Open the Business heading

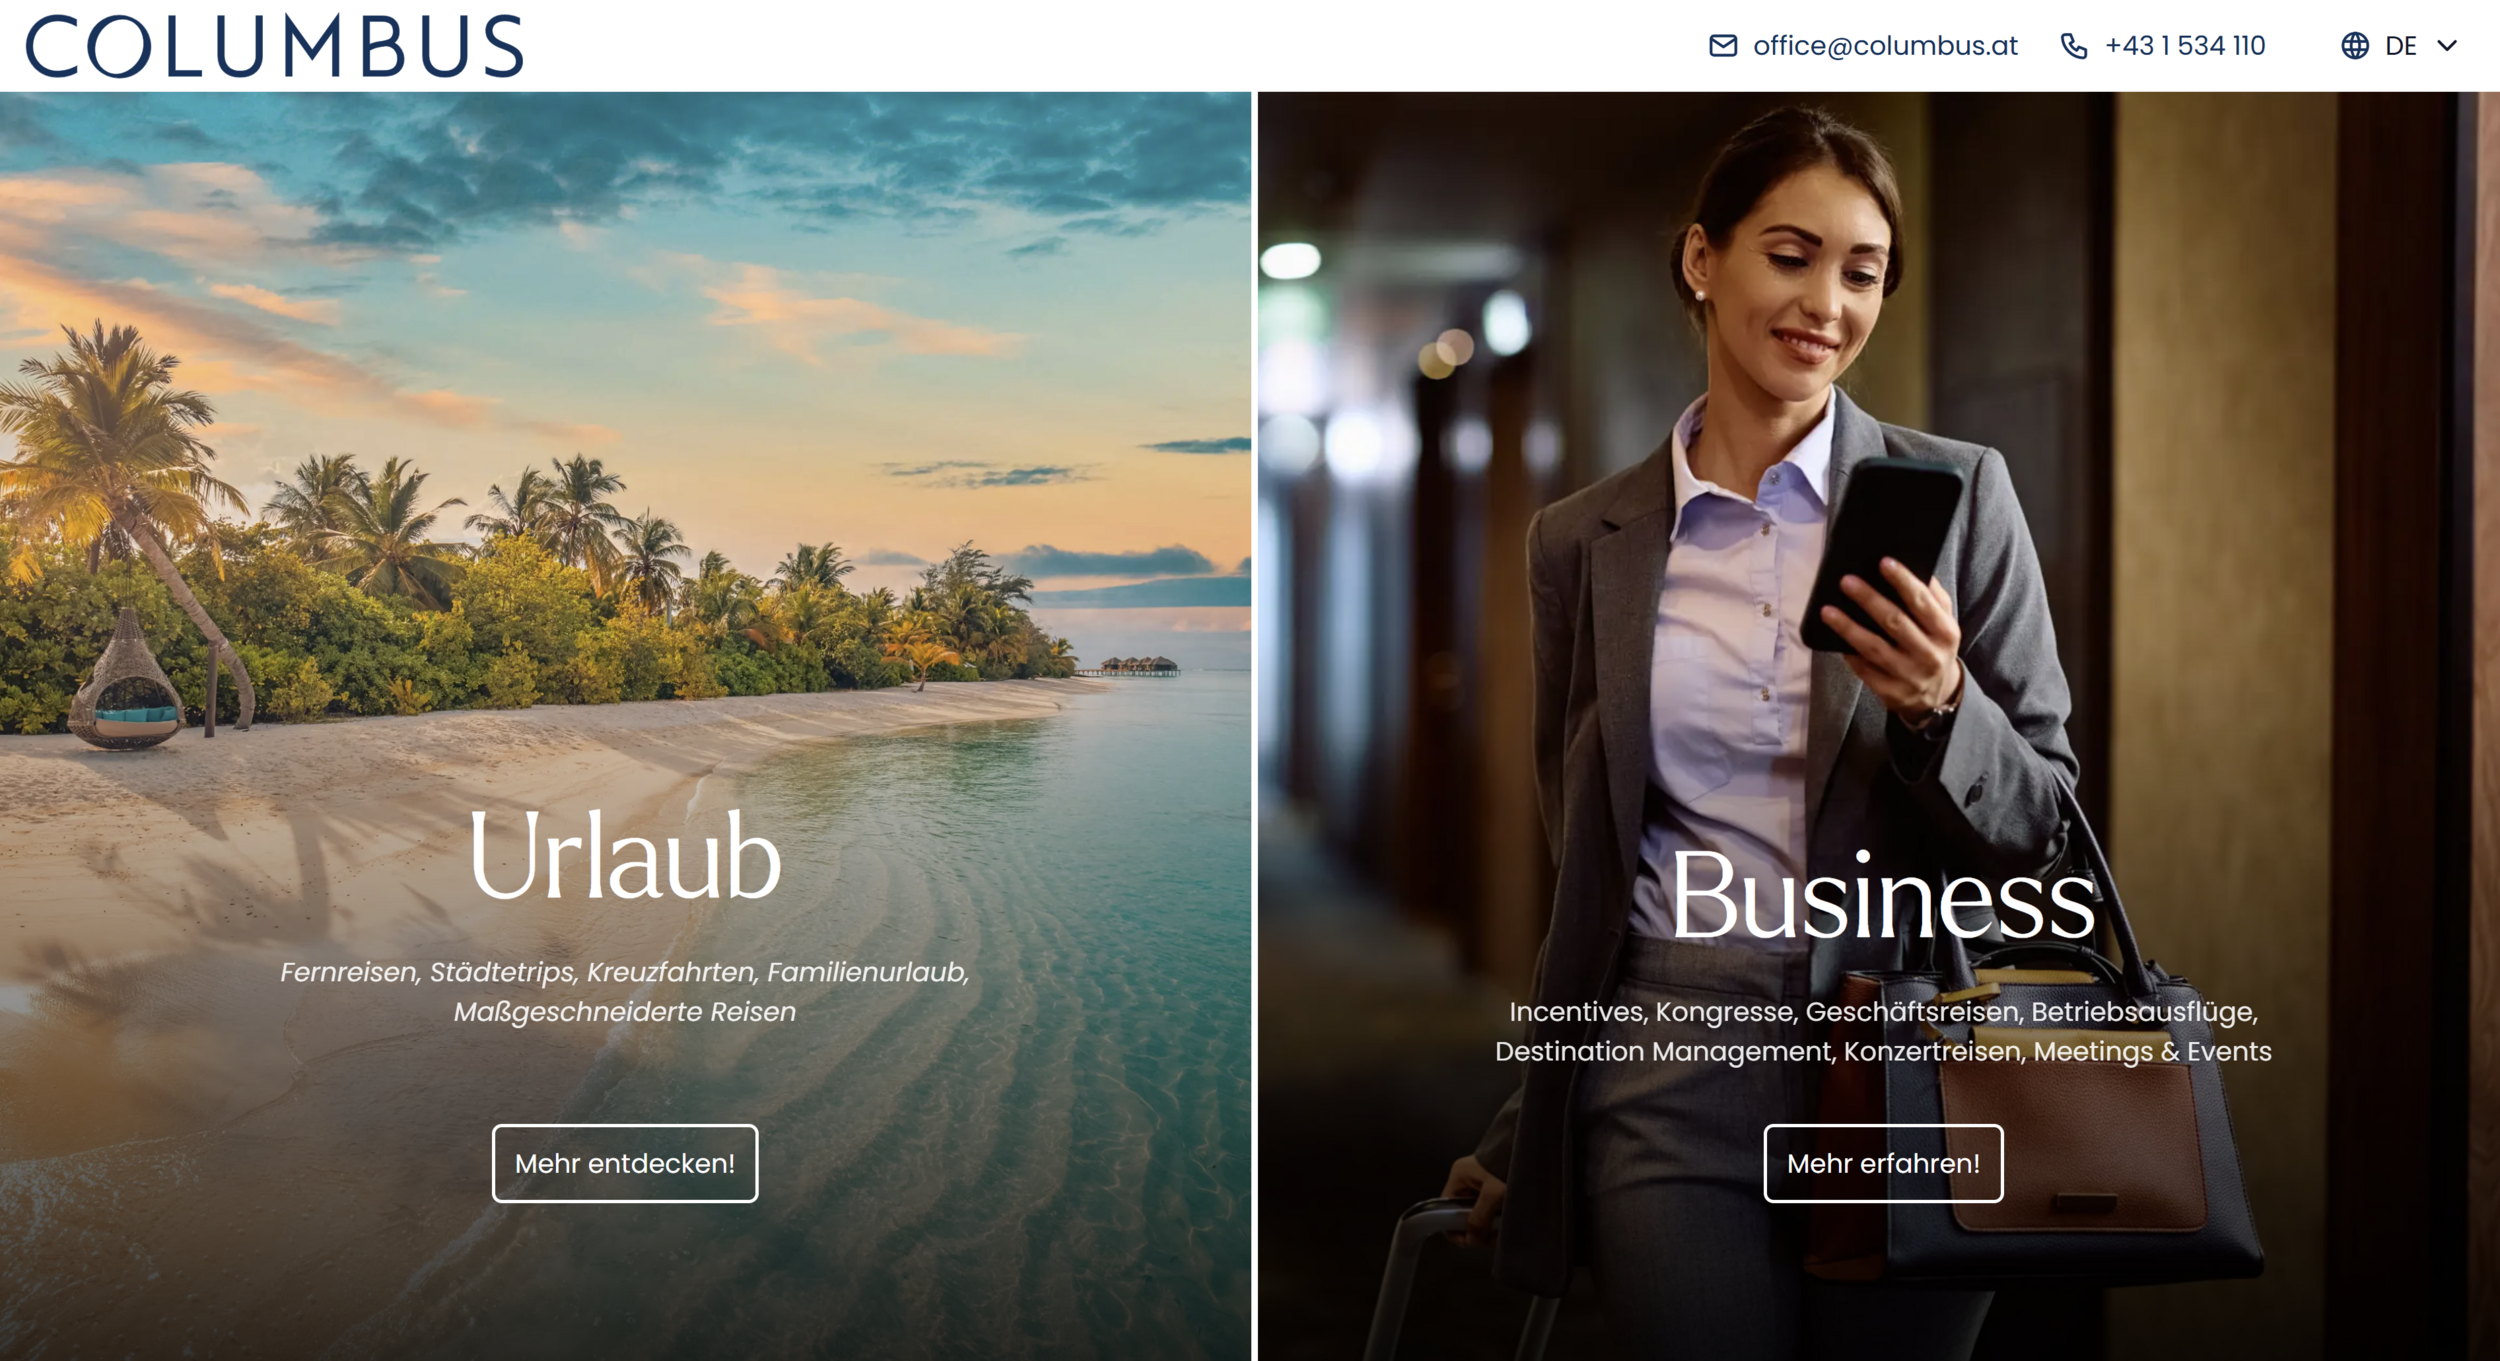click(1883, 897)
